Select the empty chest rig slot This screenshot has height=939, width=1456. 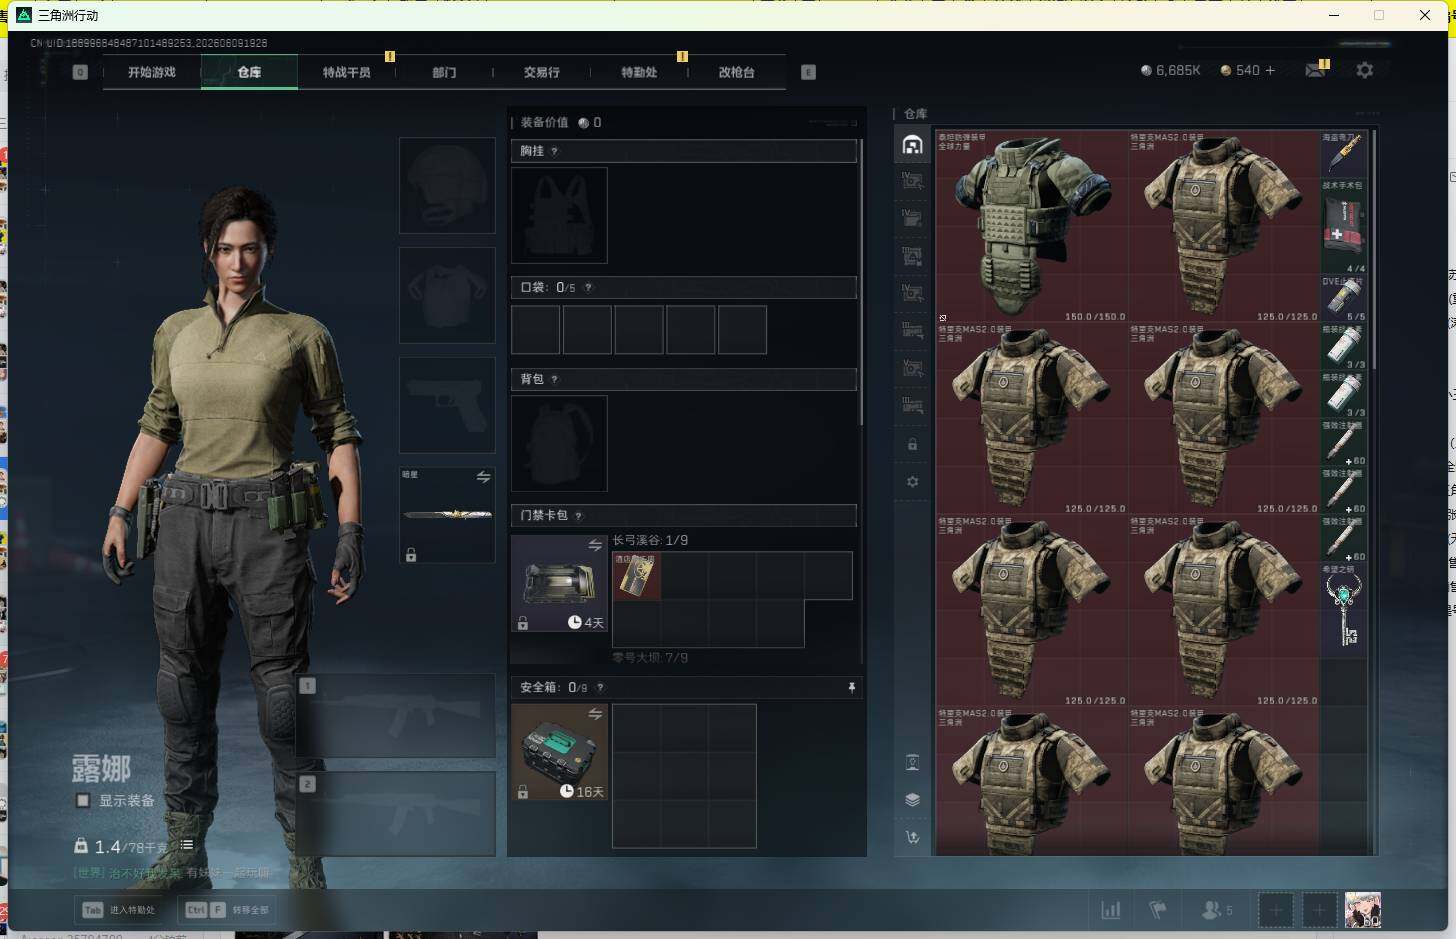(x=559, y=215)
